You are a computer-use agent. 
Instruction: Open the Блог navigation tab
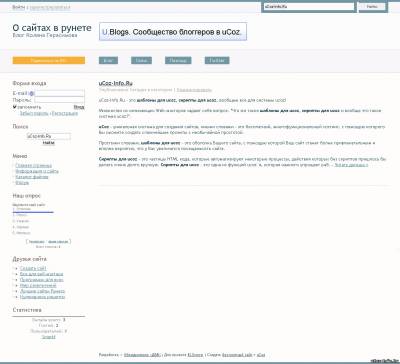point(108,60)
